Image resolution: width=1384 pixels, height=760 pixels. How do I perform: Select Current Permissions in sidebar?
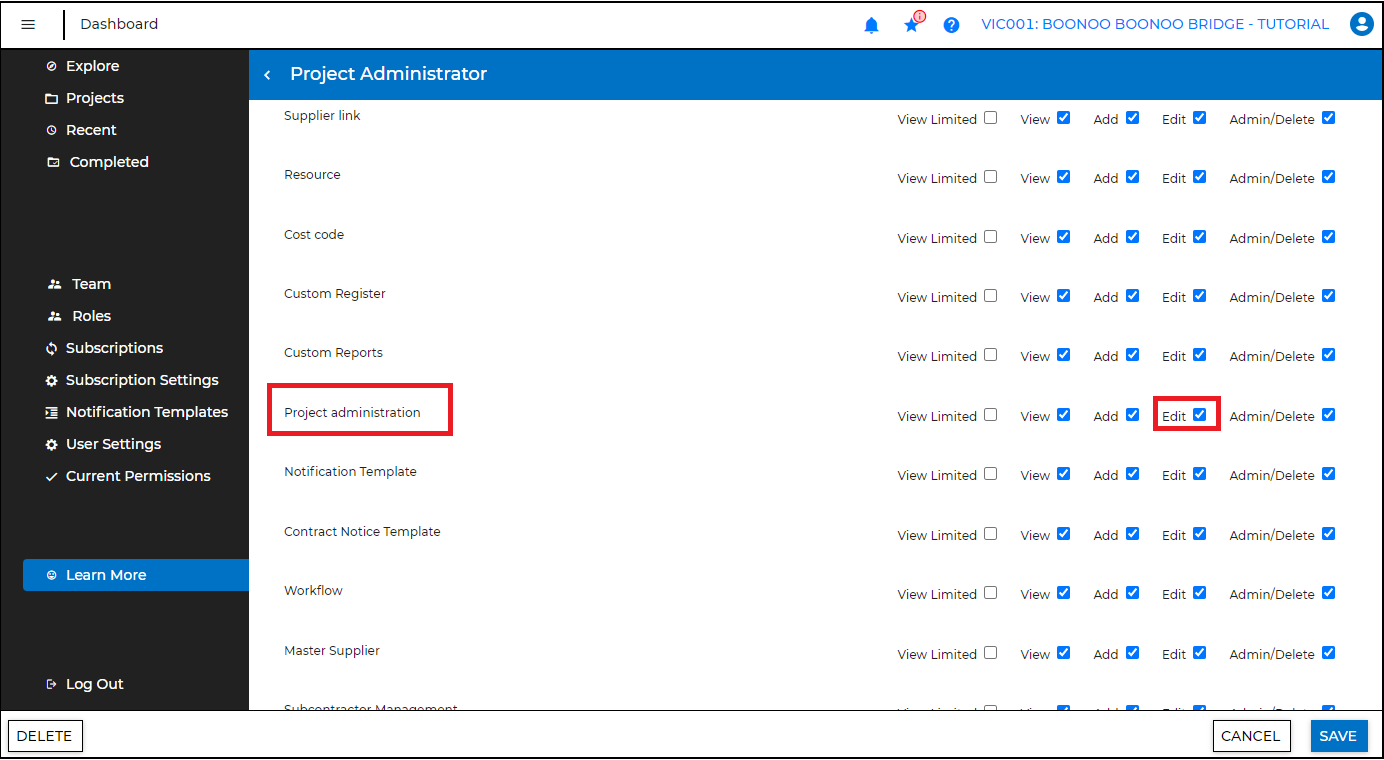click(138, 476)
